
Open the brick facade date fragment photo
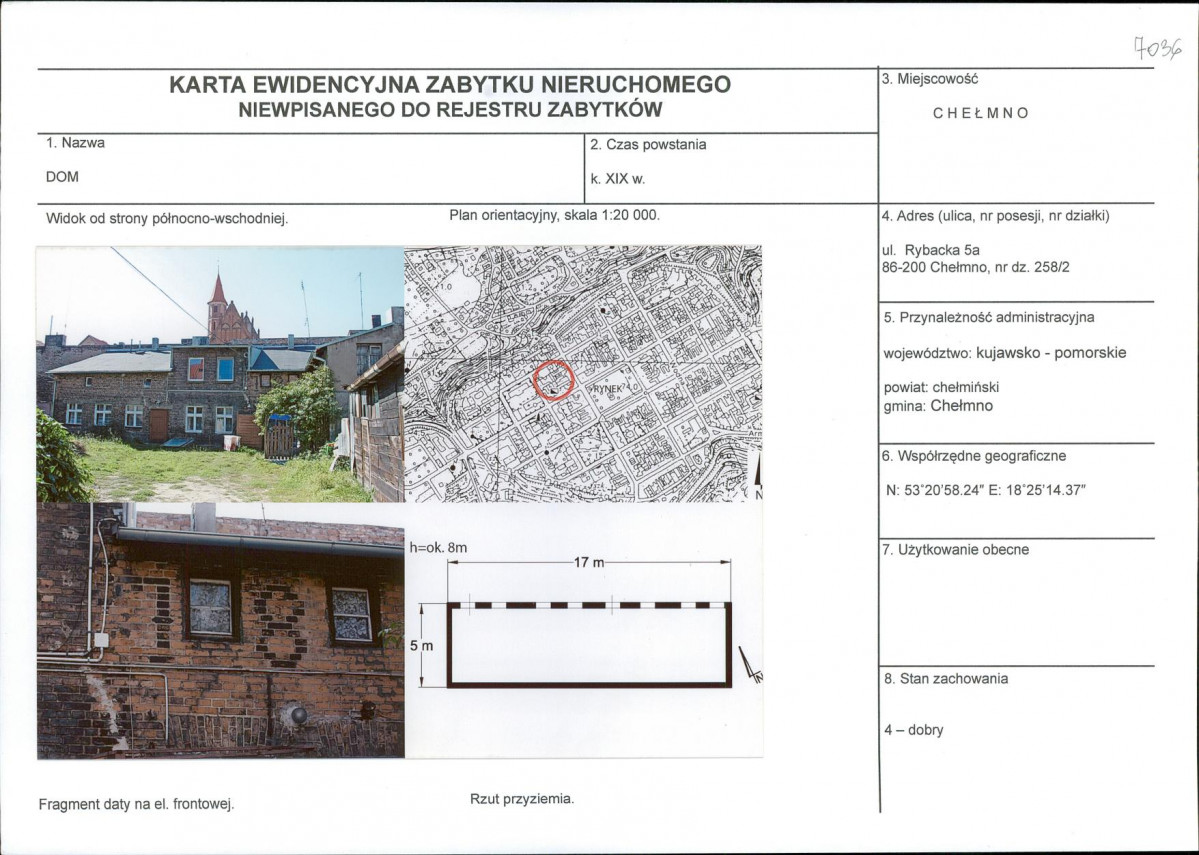pos(220,630)
